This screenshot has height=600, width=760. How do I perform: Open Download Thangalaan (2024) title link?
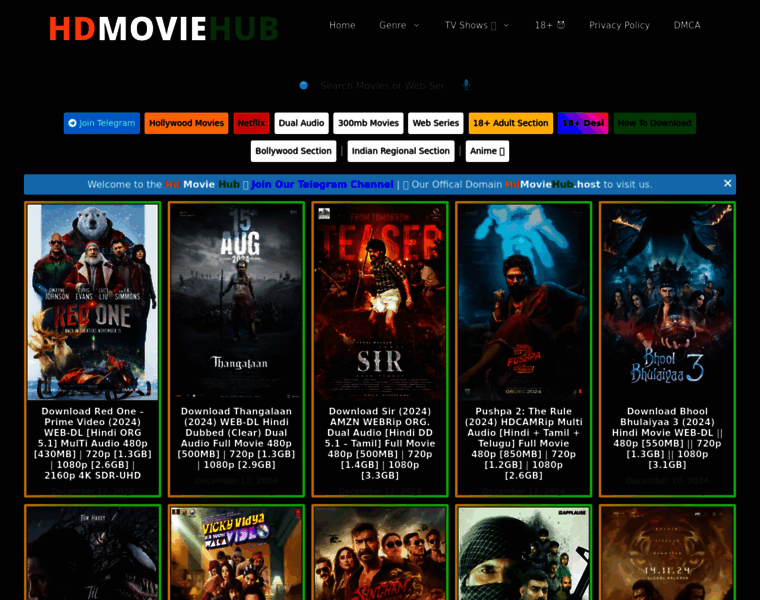[236, 438]
